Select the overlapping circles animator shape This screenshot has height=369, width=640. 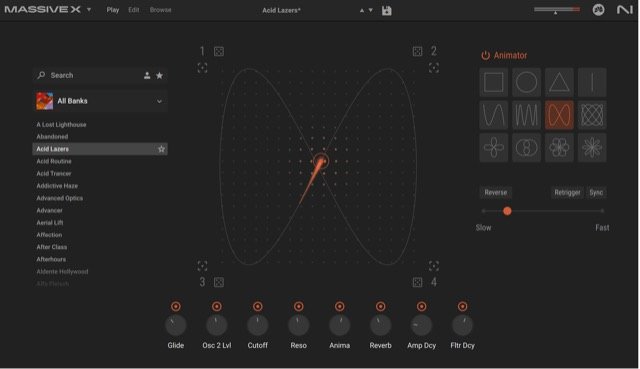[526, 147]
